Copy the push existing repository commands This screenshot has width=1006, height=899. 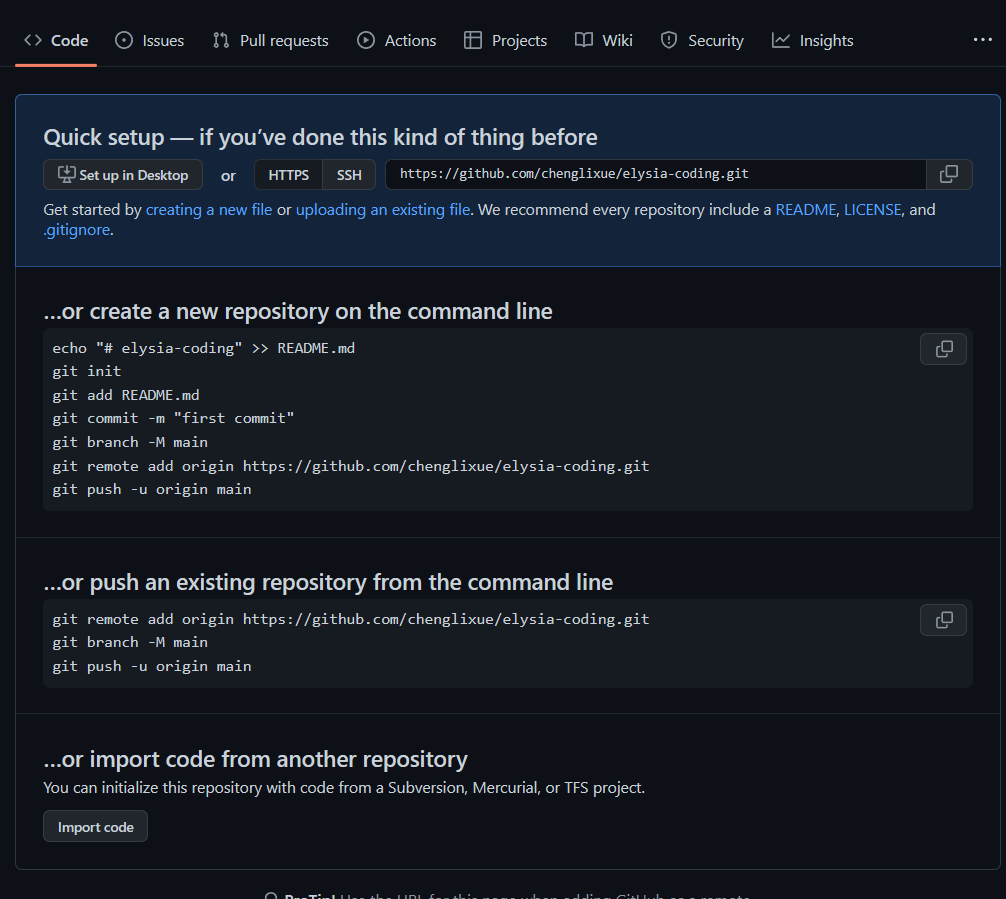coord(943,620)
